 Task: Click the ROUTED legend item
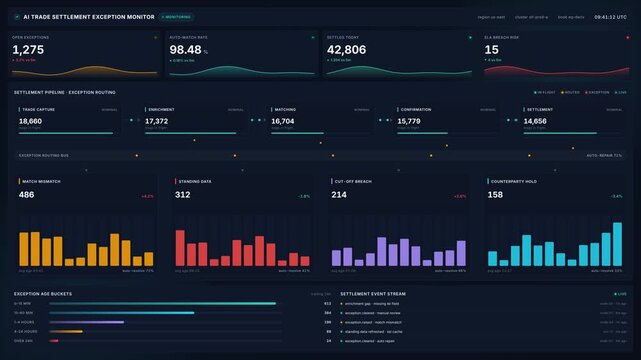570,92
